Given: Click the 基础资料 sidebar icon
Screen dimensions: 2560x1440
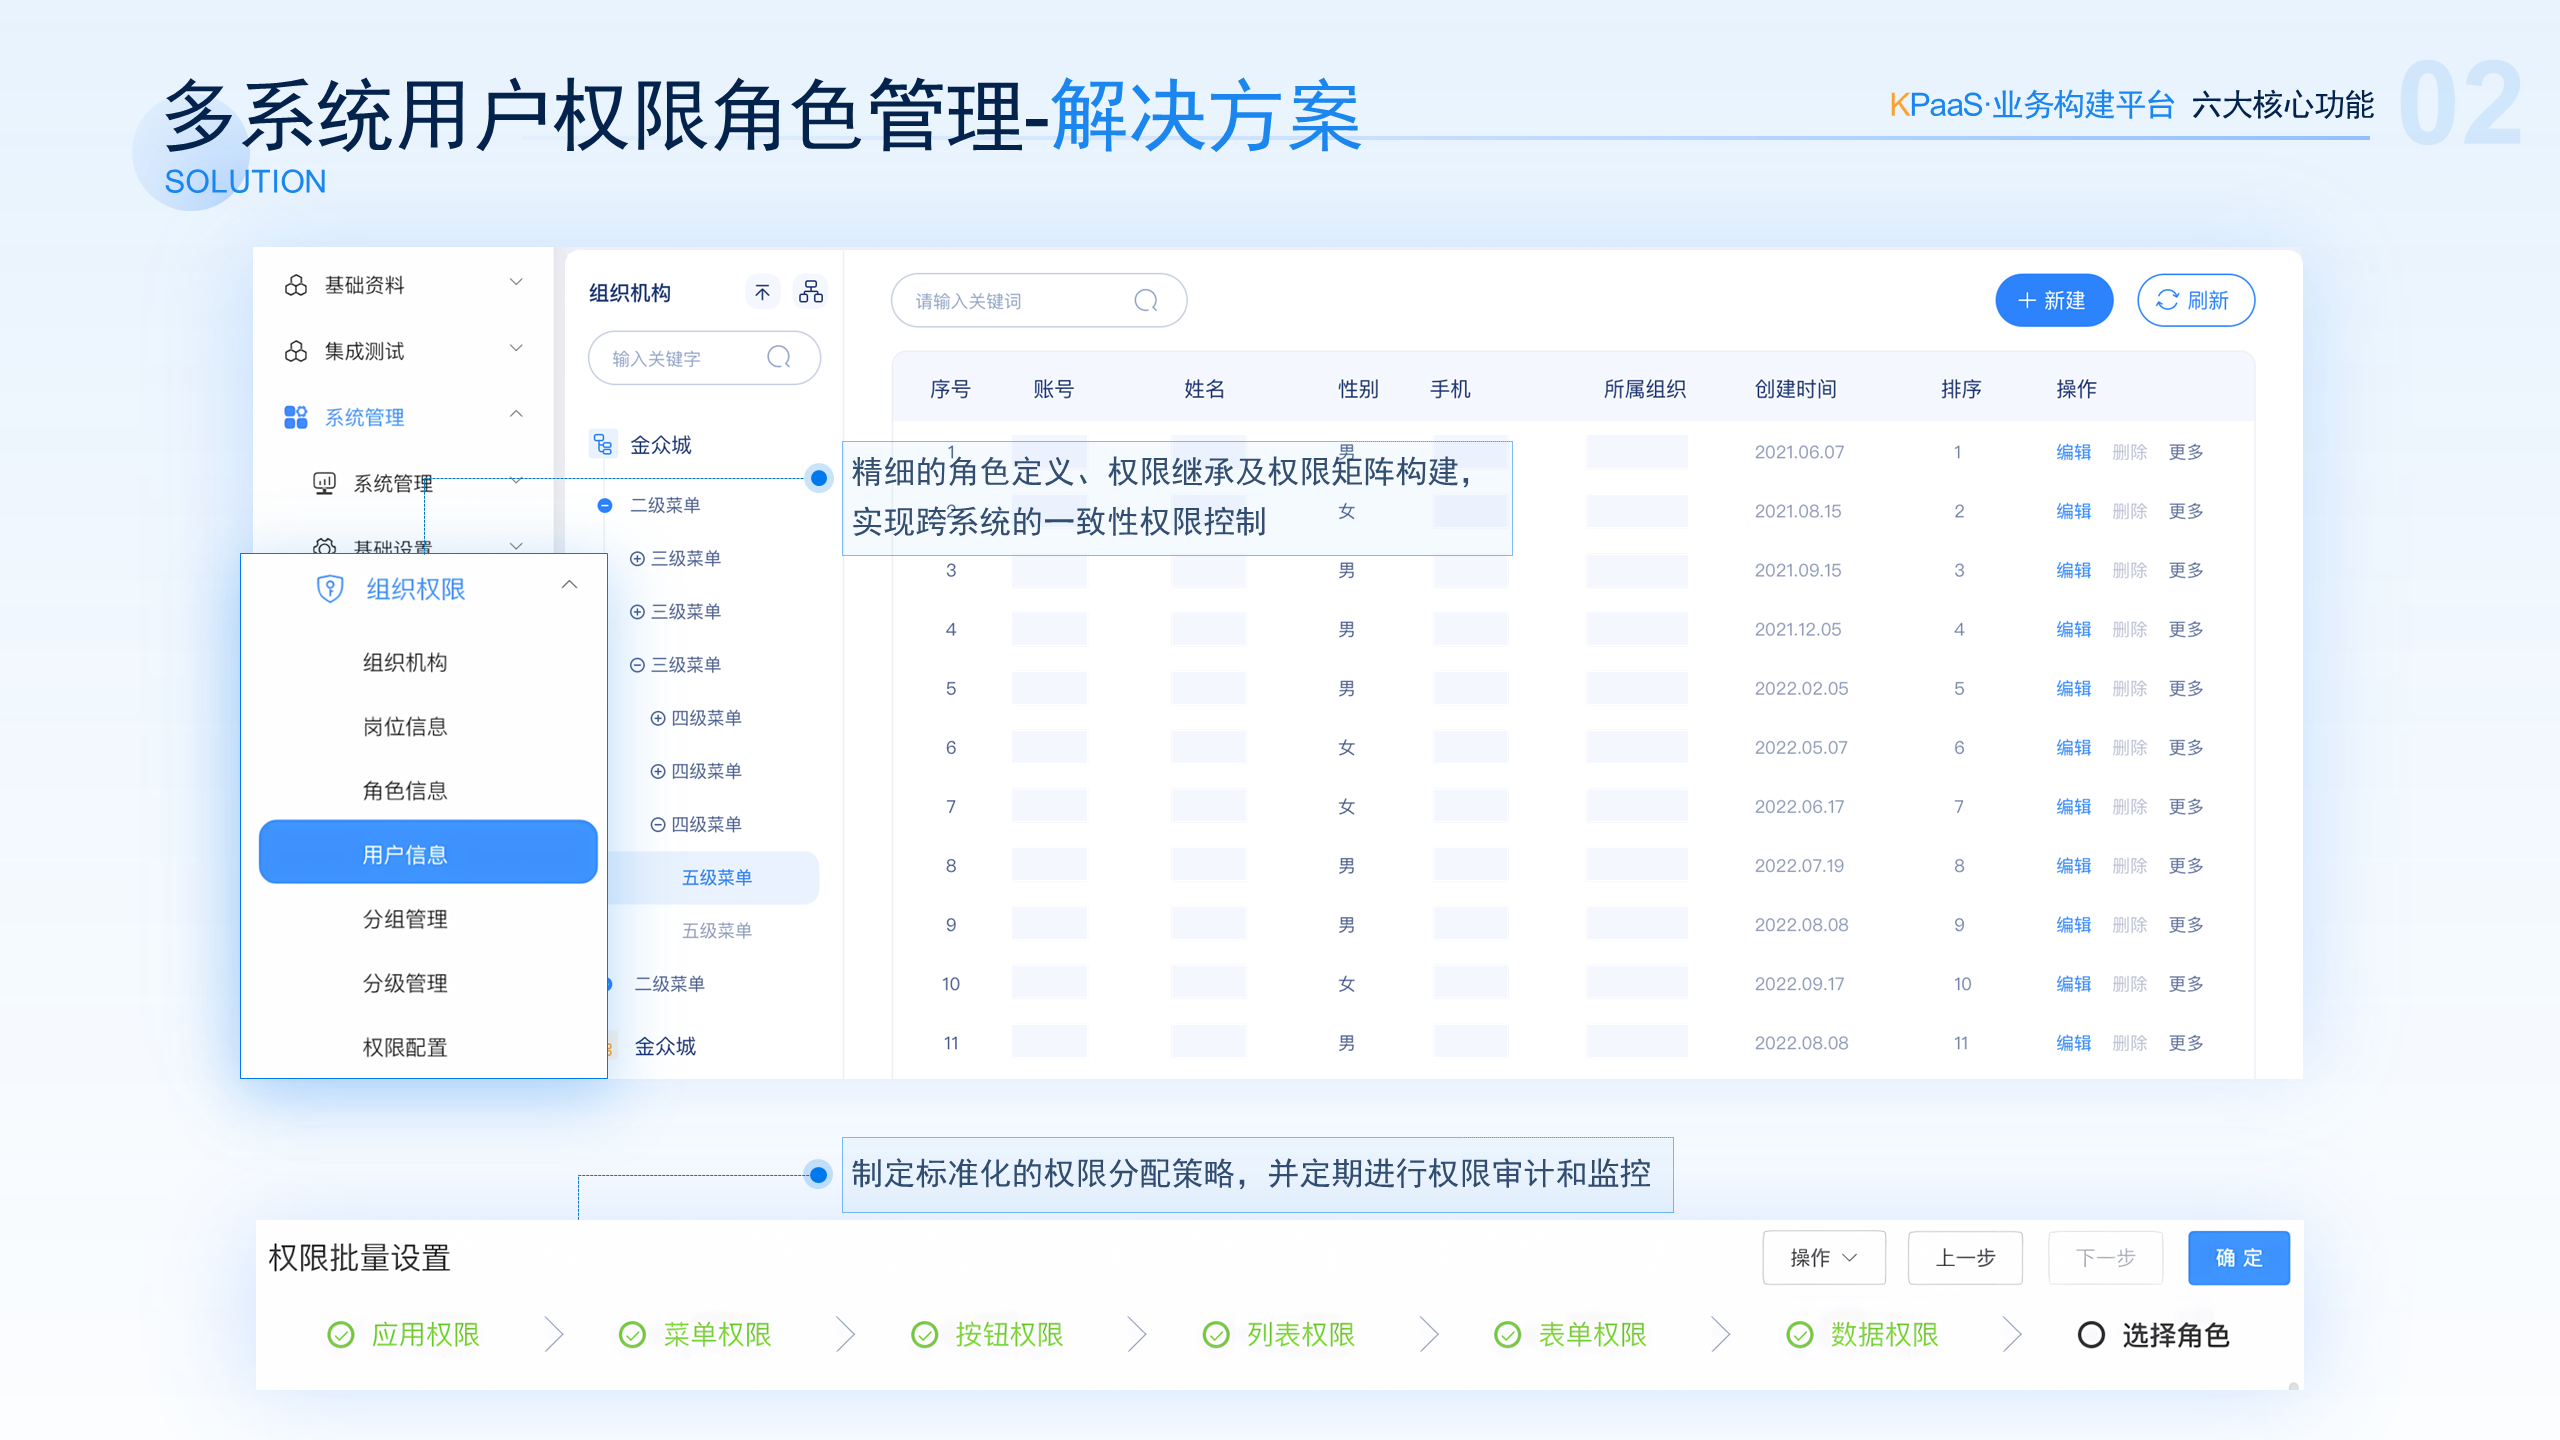Looking at the screenshot, I should 295,285.
